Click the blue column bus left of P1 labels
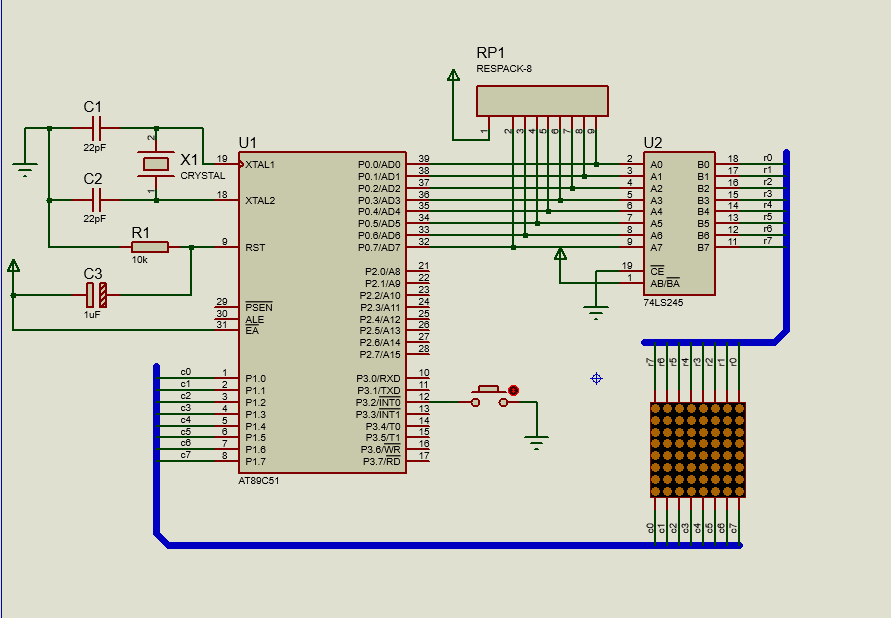The width and height of the screenshot is (891, 618). (156, 449)
